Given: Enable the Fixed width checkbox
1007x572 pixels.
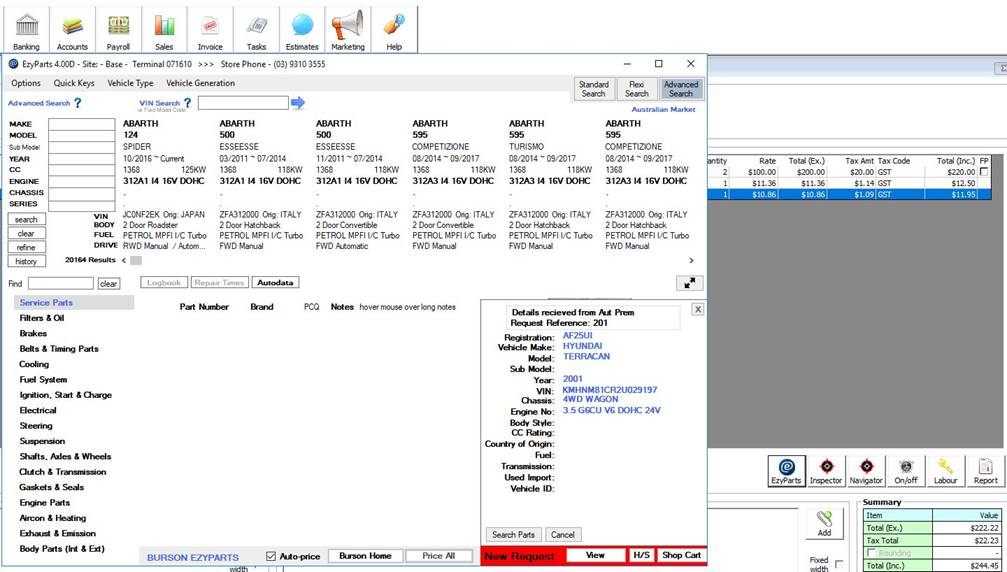Looking at the screenshot, I should (x=838, y=564).
